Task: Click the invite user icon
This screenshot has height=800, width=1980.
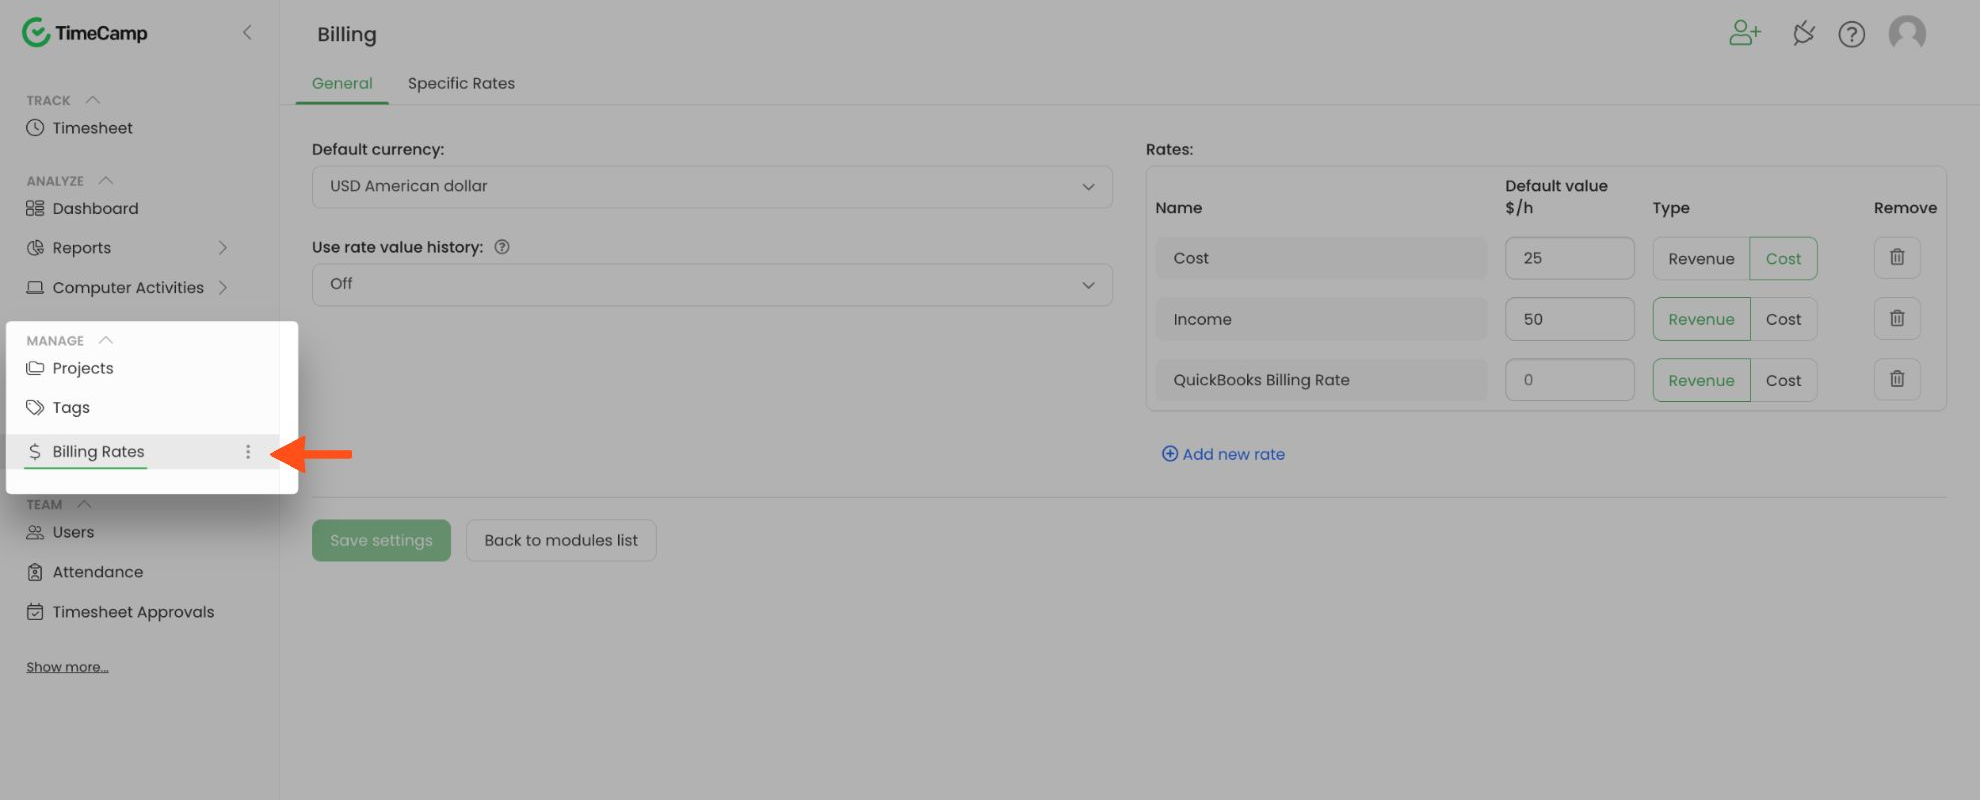Action: click(1744, 34)
